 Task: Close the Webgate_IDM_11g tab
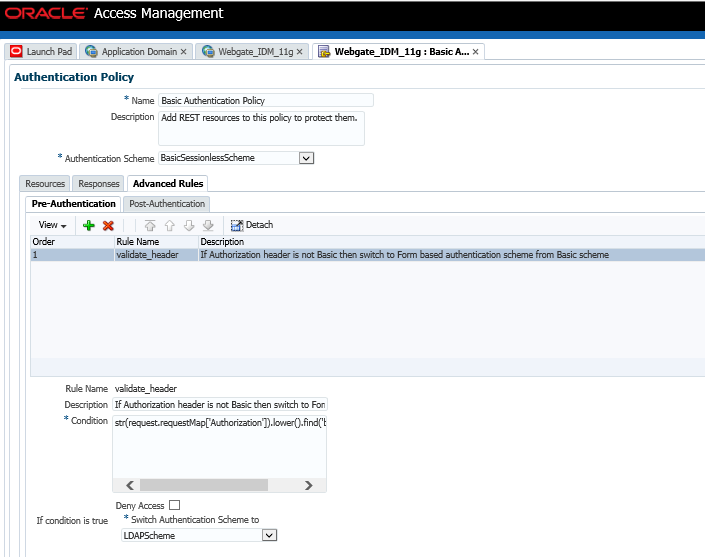tap(299, 52)
